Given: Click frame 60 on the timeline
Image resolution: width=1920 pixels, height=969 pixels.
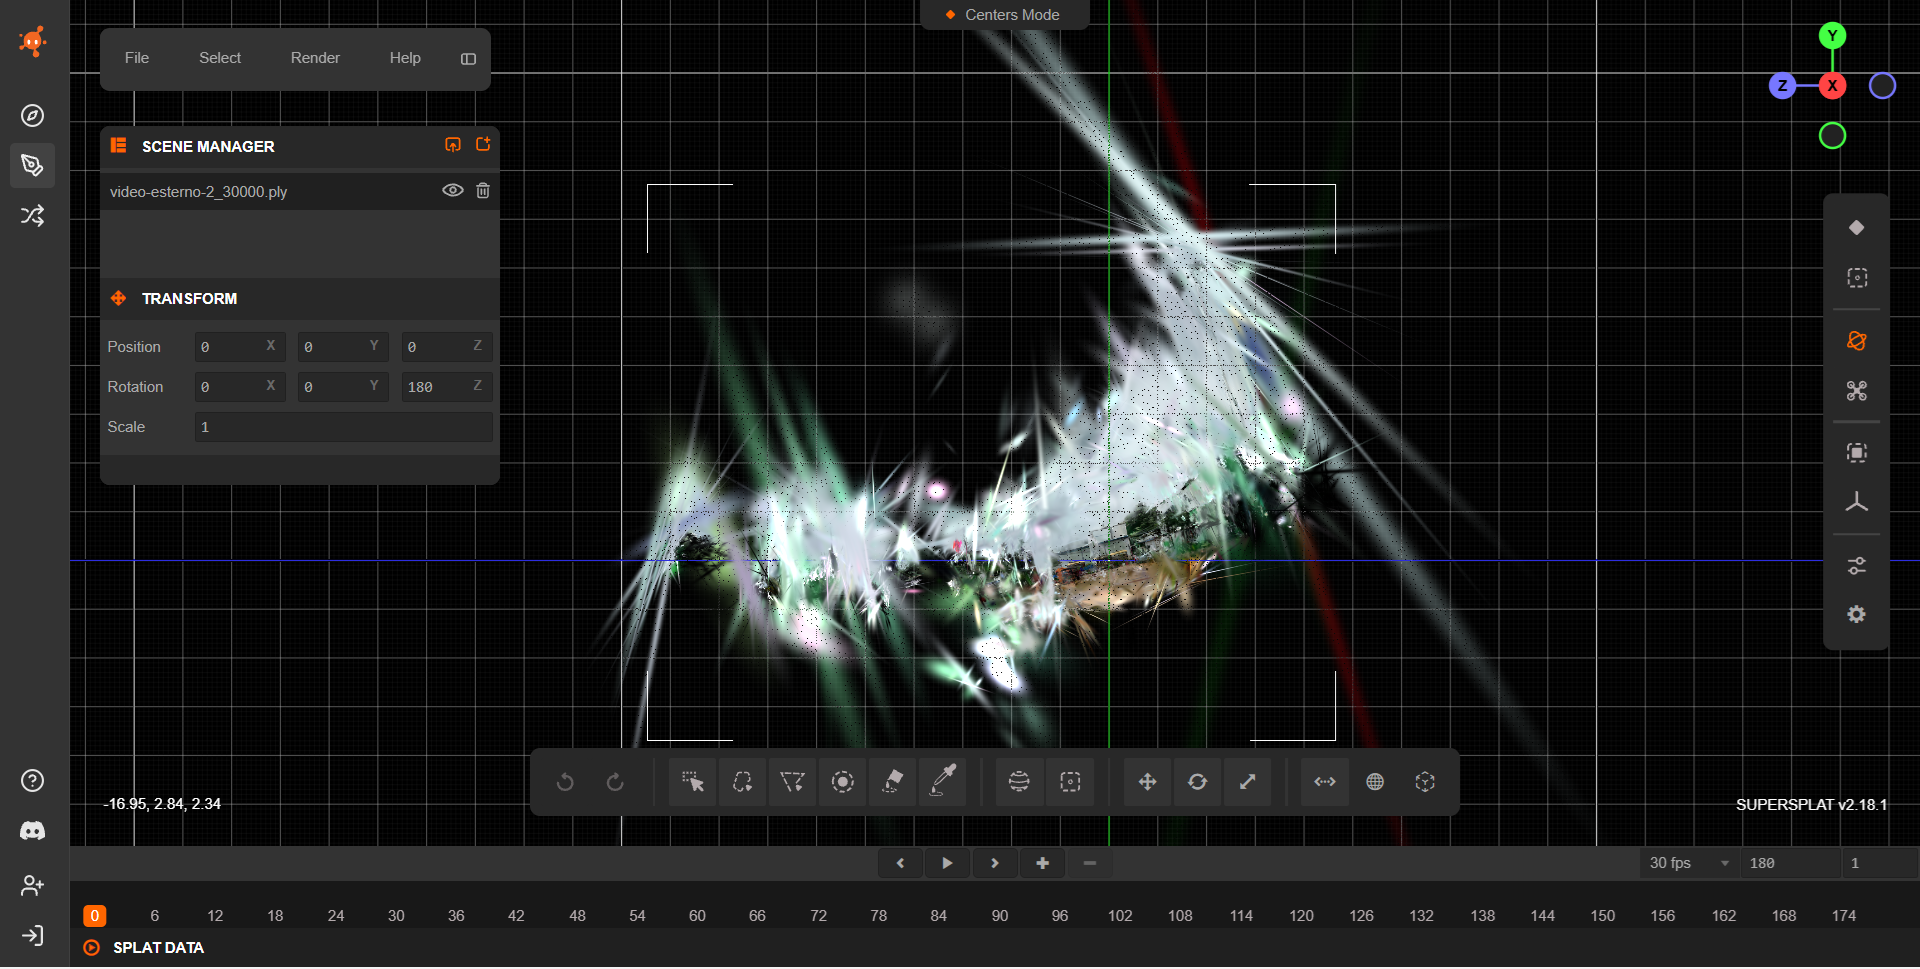Looking at the screenshot, I should click(697, 916).
